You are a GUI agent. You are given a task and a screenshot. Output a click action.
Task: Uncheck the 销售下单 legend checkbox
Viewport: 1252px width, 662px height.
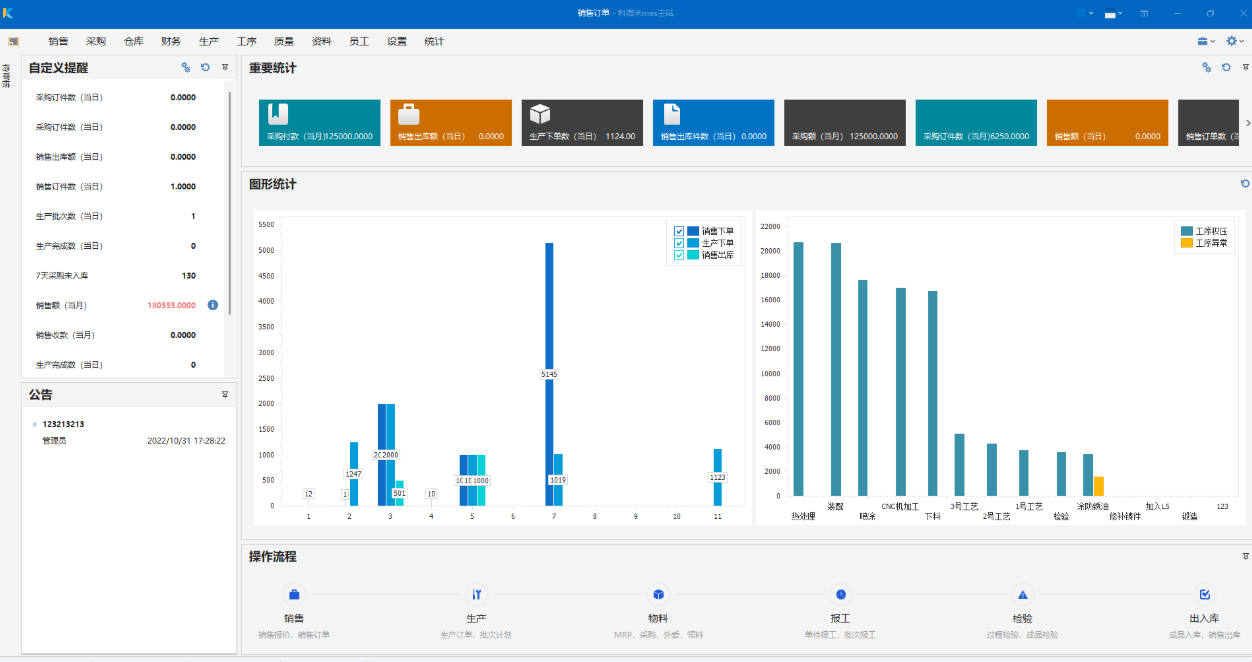click(679, 231)
